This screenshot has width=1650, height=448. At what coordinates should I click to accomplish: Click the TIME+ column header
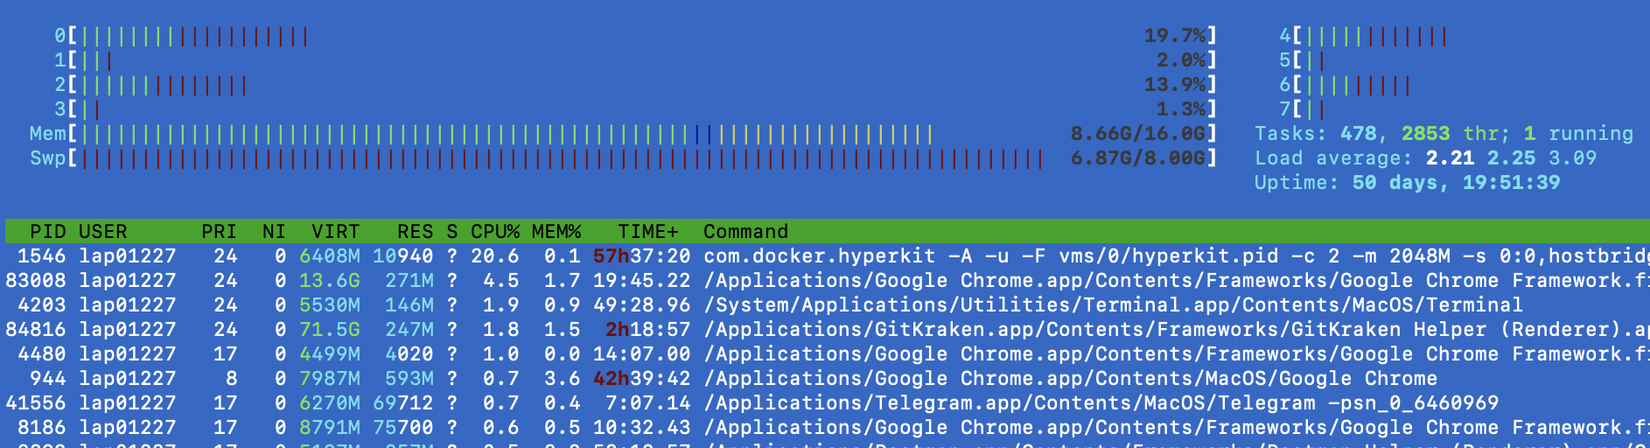tap(647, 231)
